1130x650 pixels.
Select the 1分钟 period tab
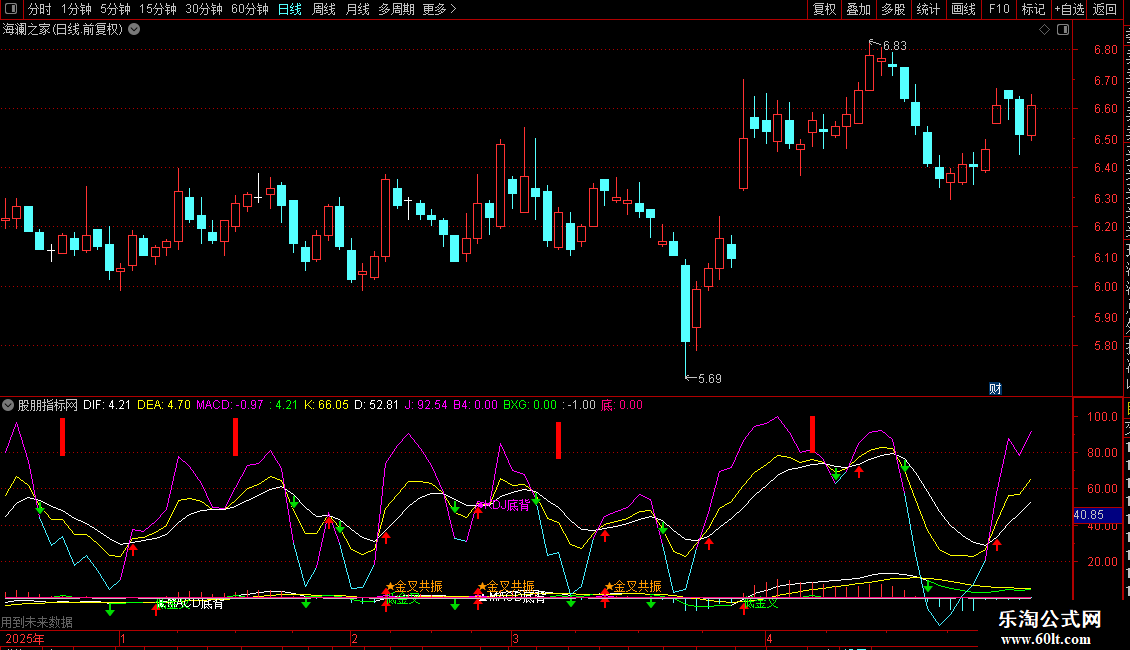point(76,9)
